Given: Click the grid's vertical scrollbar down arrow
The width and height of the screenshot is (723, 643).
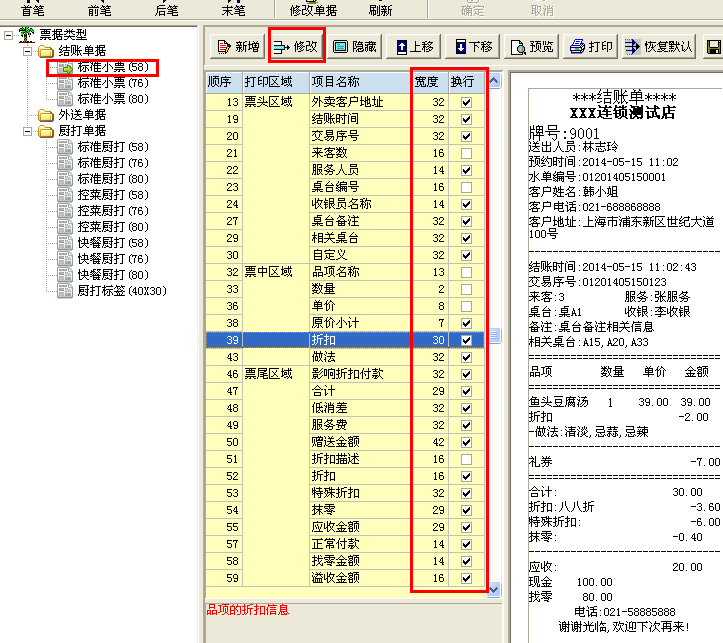Looking at the screenshot, I should click(493, 590).
